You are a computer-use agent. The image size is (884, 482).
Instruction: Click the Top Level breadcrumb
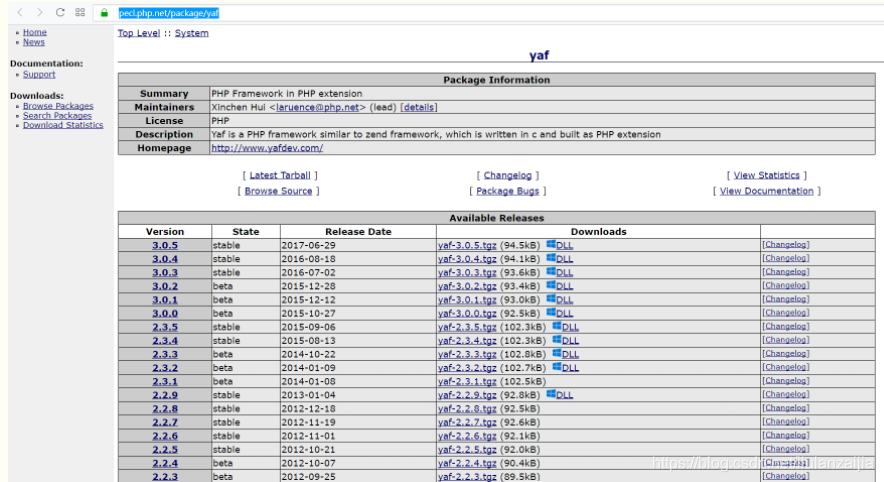coord(139,33)
